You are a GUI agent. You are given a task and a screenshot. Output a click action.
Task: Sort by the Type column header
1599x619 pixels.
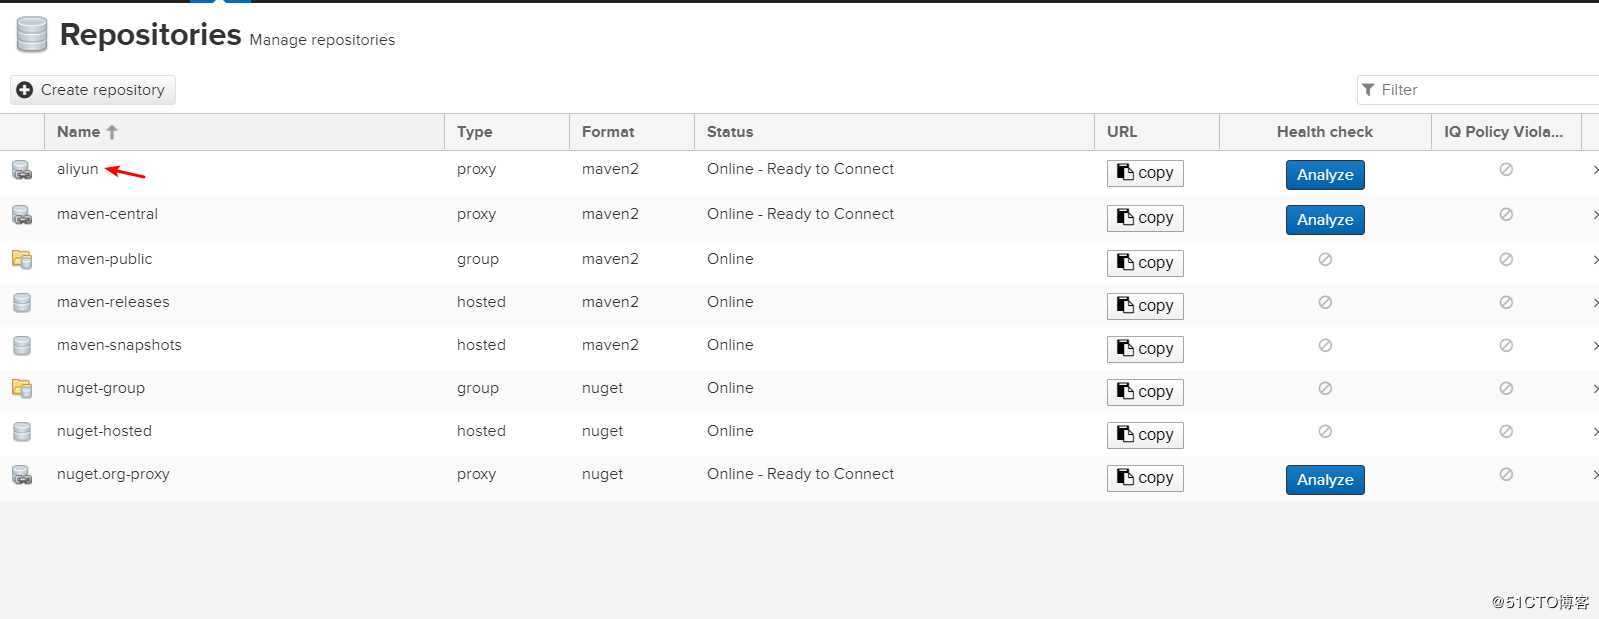click(507, 132)
